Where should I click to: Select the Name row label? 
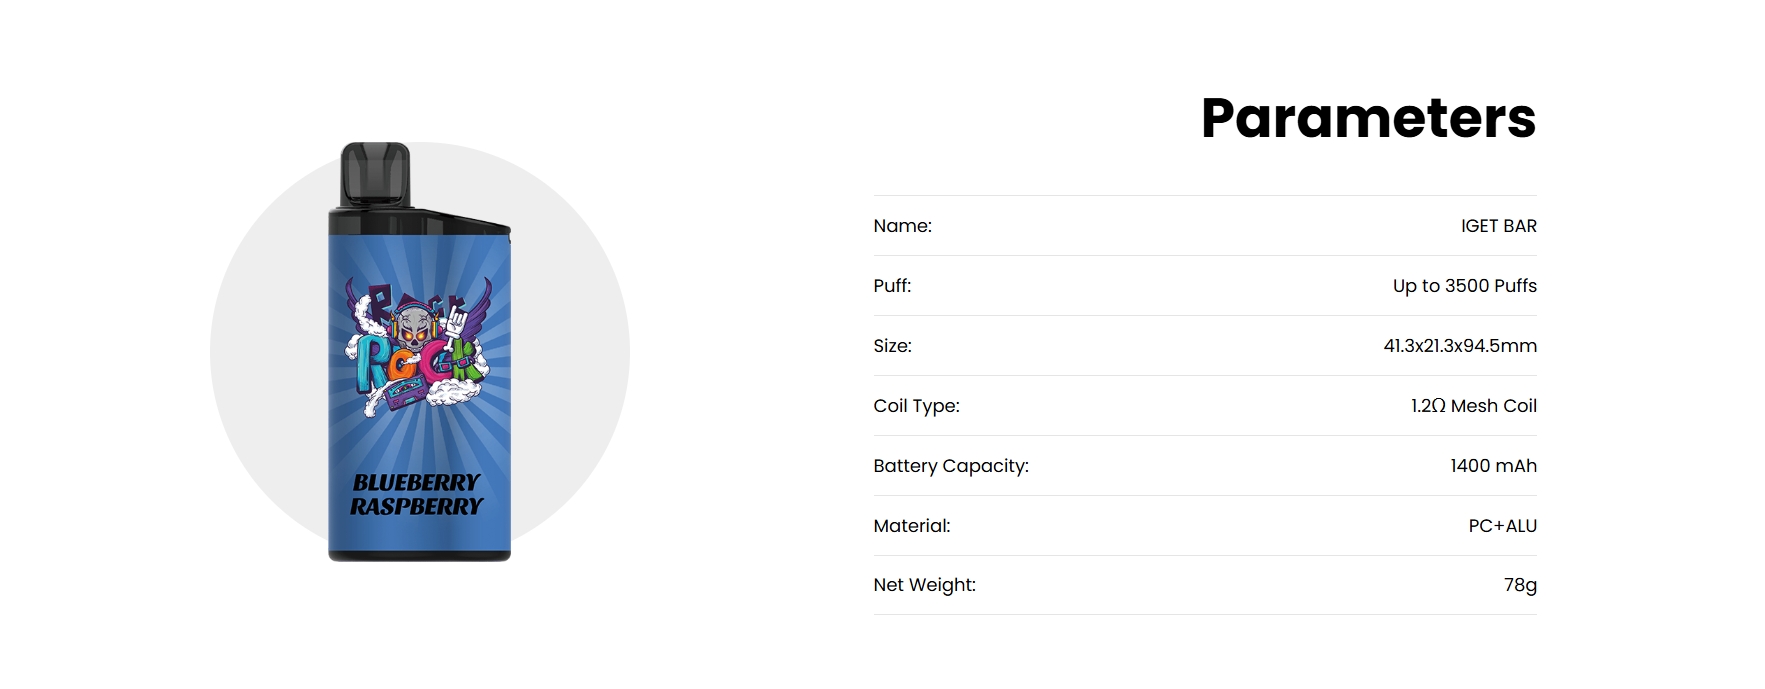pos(902,226)
